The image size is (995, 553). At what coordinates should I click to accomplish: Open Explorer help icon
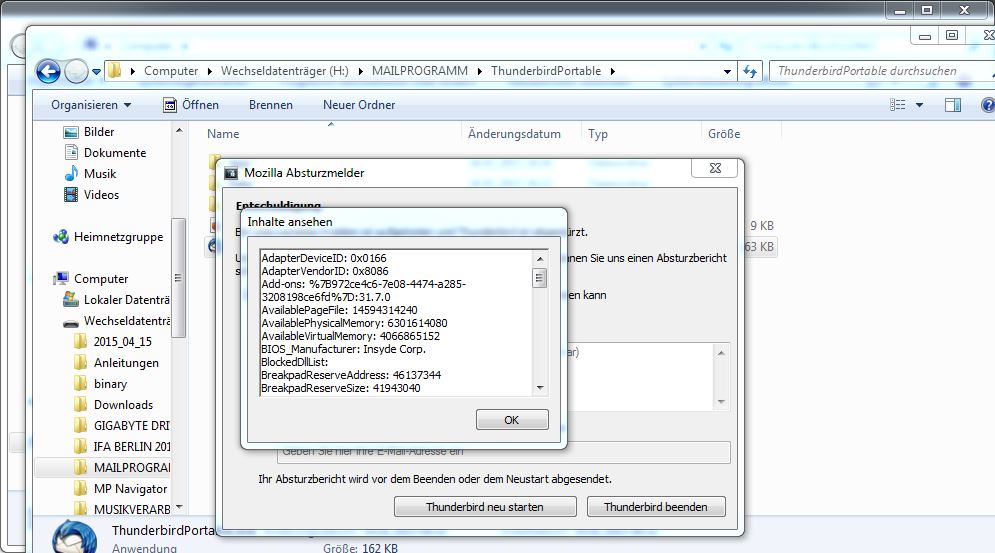988,105
